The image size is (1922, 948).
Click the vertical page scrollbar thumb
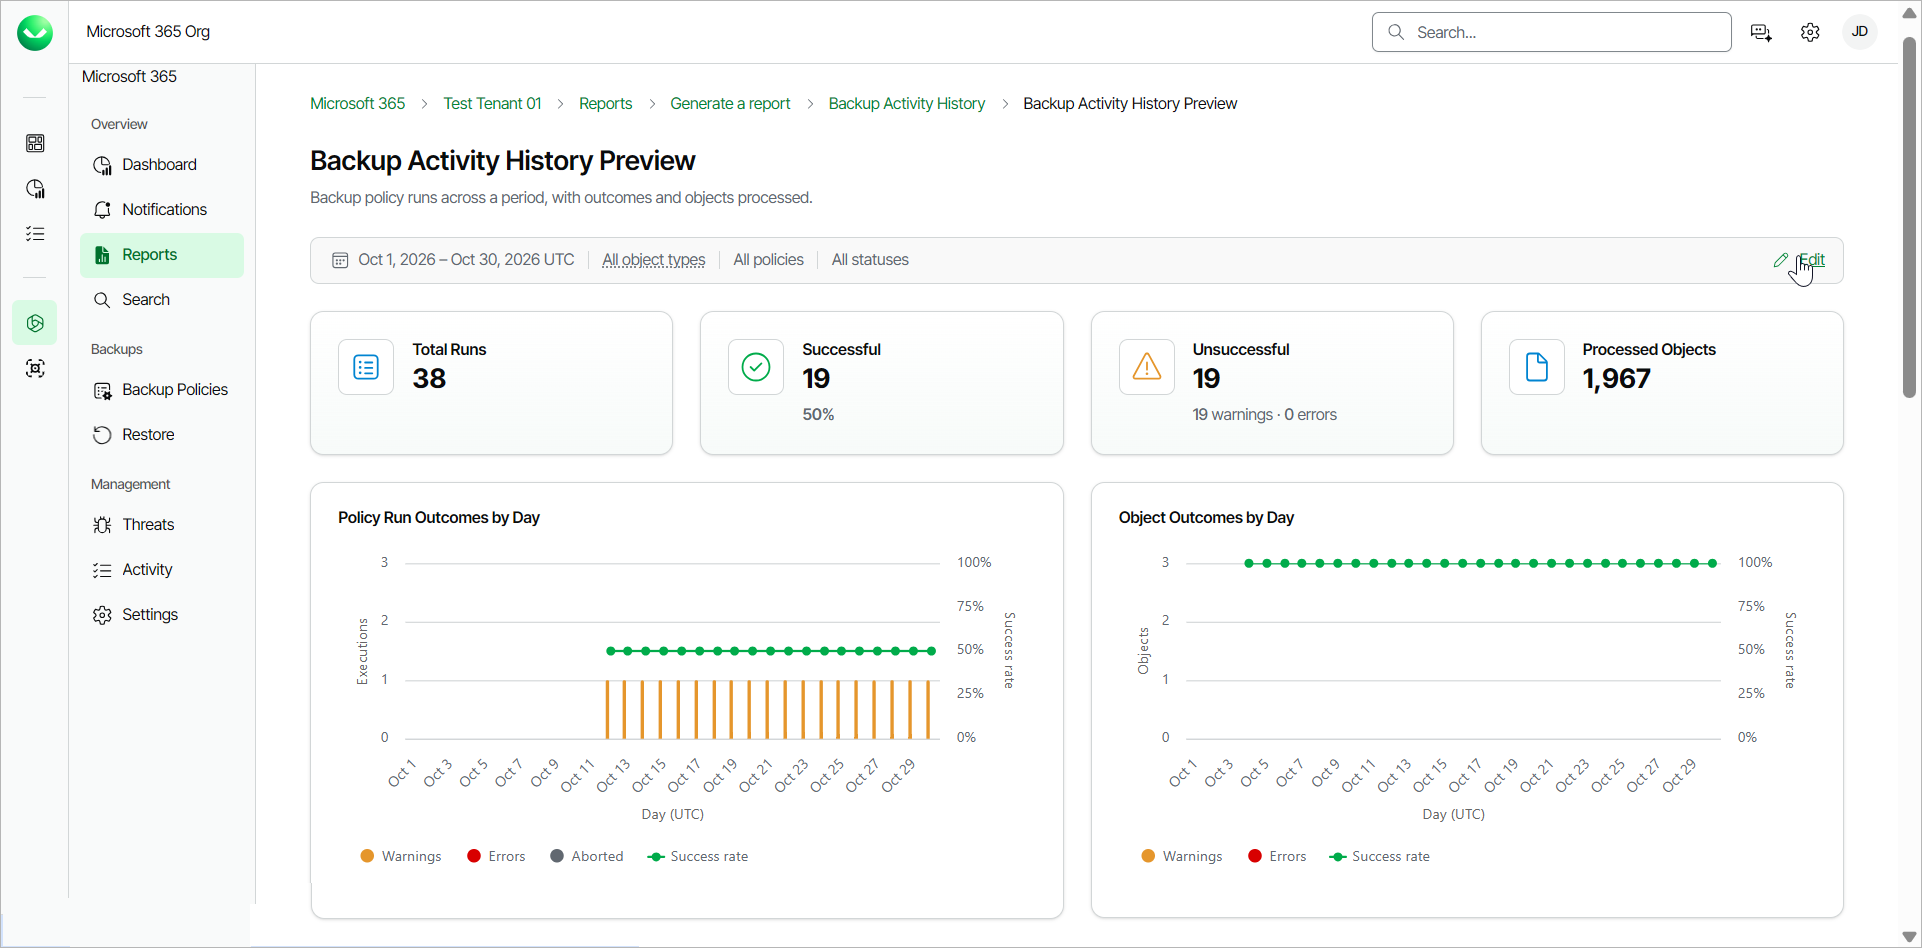click(x=1909, y=216)
